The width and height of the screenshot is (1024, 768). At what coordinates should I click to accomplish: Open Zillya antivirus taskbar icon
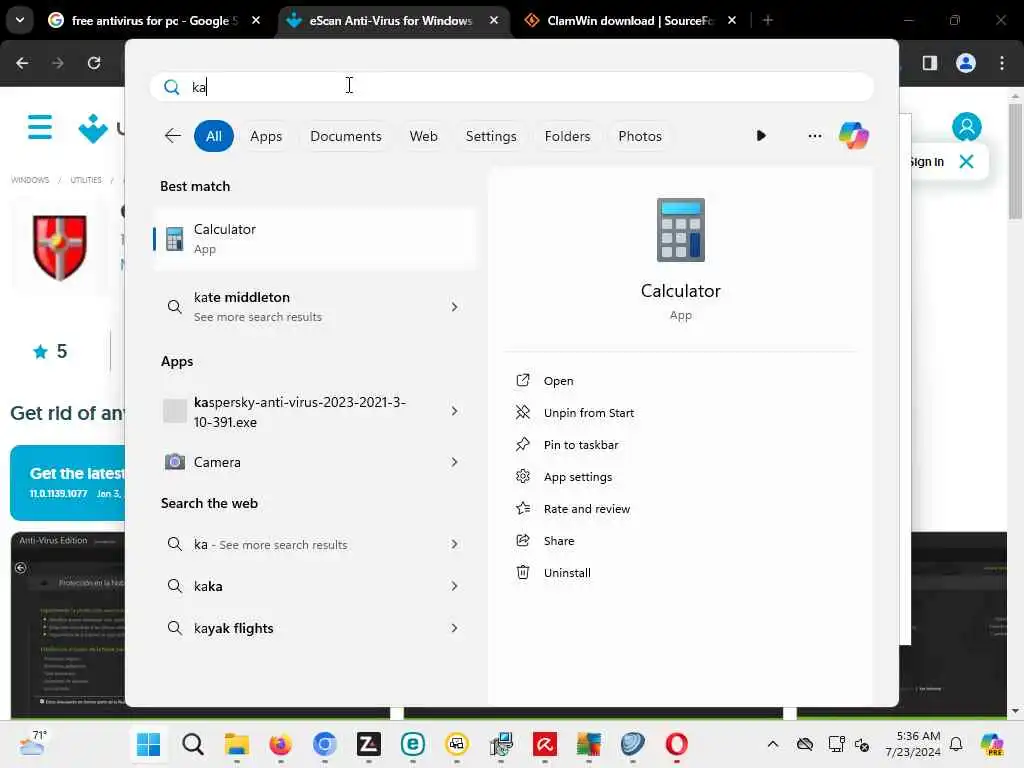click(x=368, y=744)
